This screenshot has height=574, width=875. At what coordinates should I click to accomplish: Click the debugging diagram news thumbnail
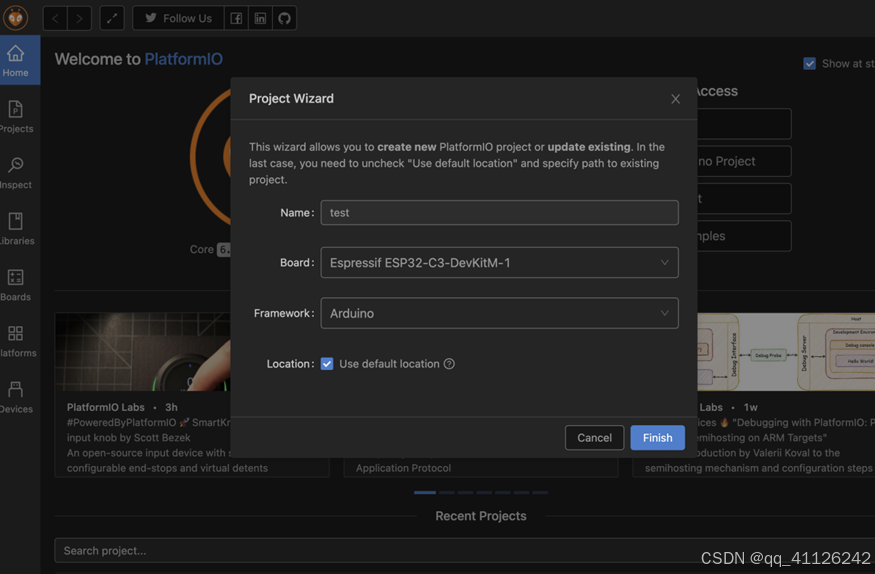click(x=786, y=351)
